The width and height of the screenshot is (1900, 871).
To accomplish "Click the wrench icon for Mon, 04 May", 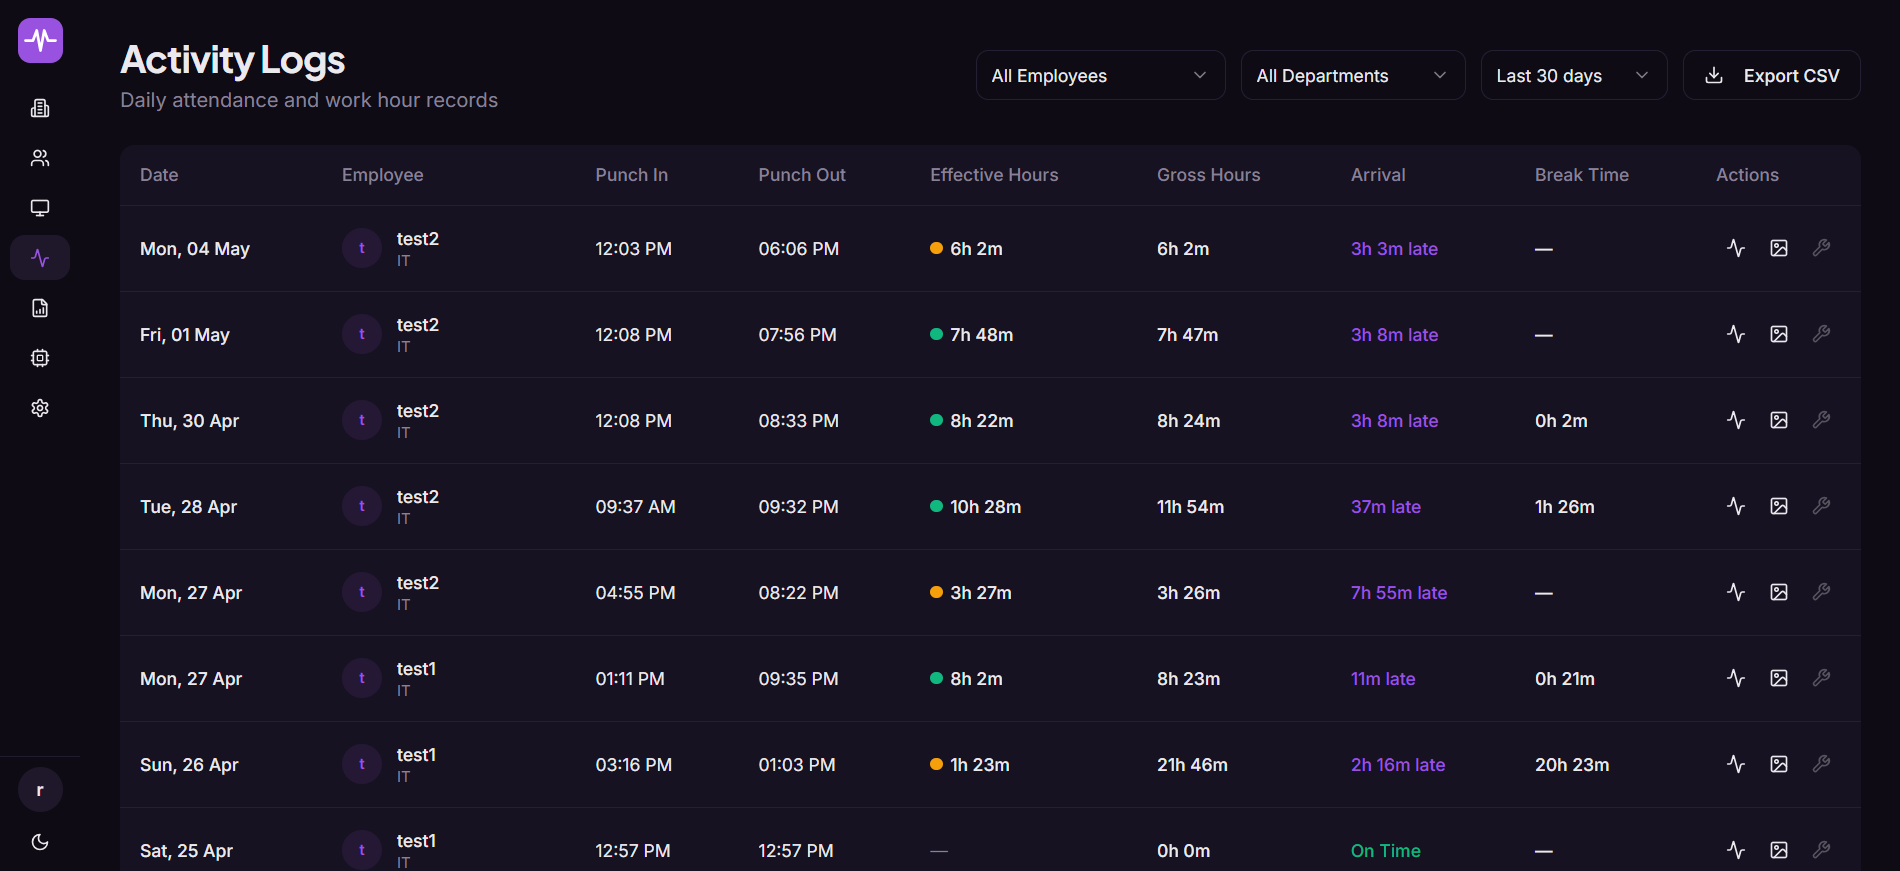I will click(x=1821, y=248).
